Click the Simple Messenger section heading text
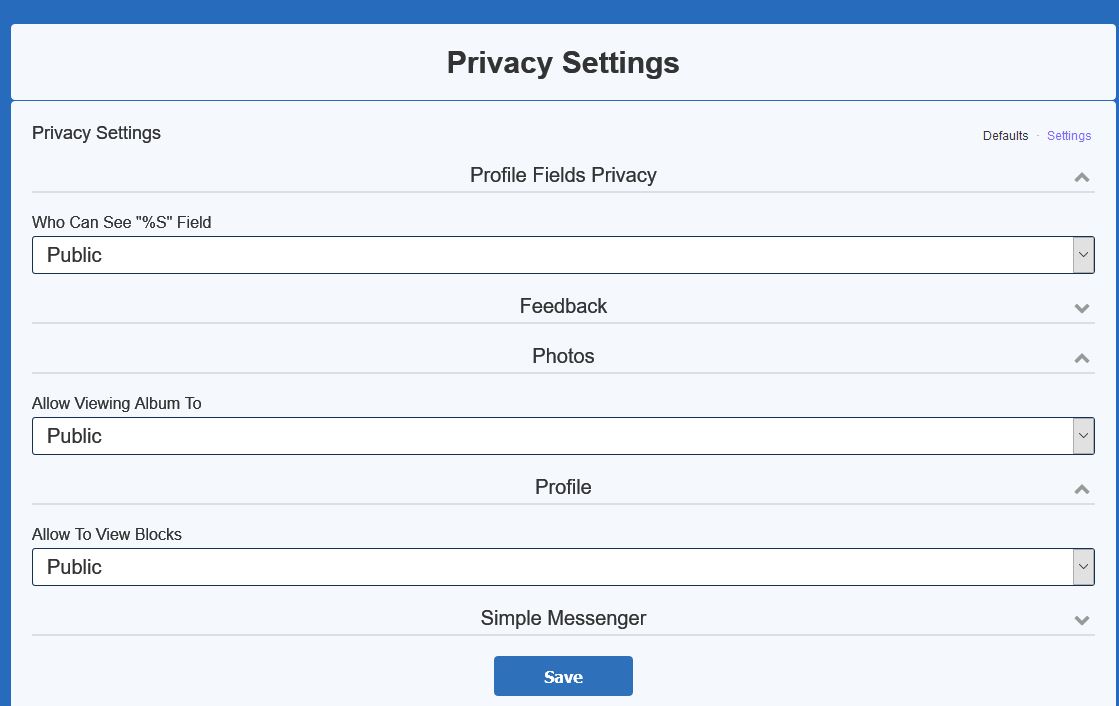Viewport: 1119px width, 706px height. pos(563,618)
